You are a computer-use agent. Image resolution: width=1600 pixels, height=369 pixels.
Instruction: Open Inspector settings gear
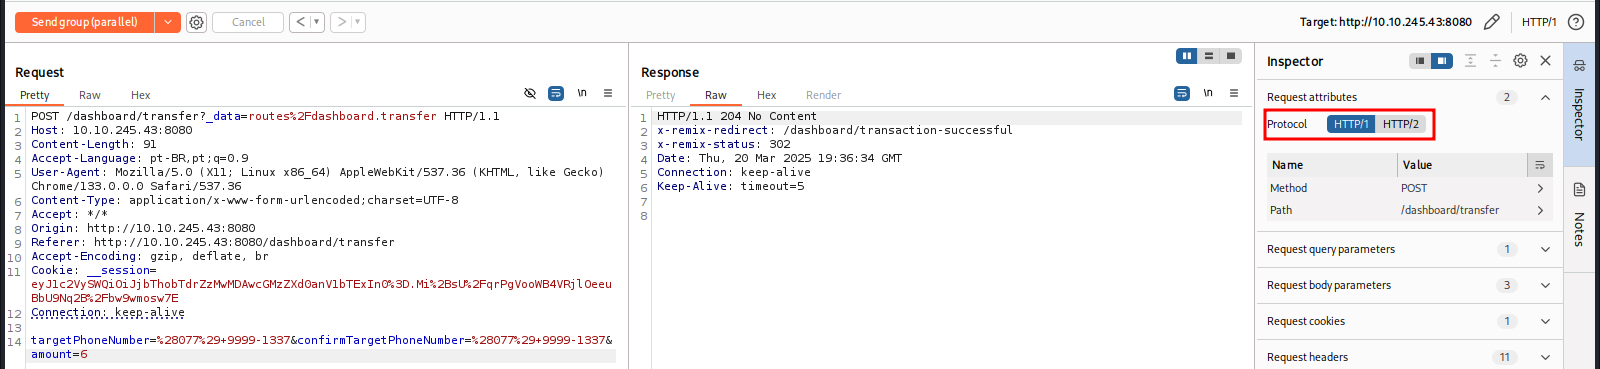click(1520, 61)
